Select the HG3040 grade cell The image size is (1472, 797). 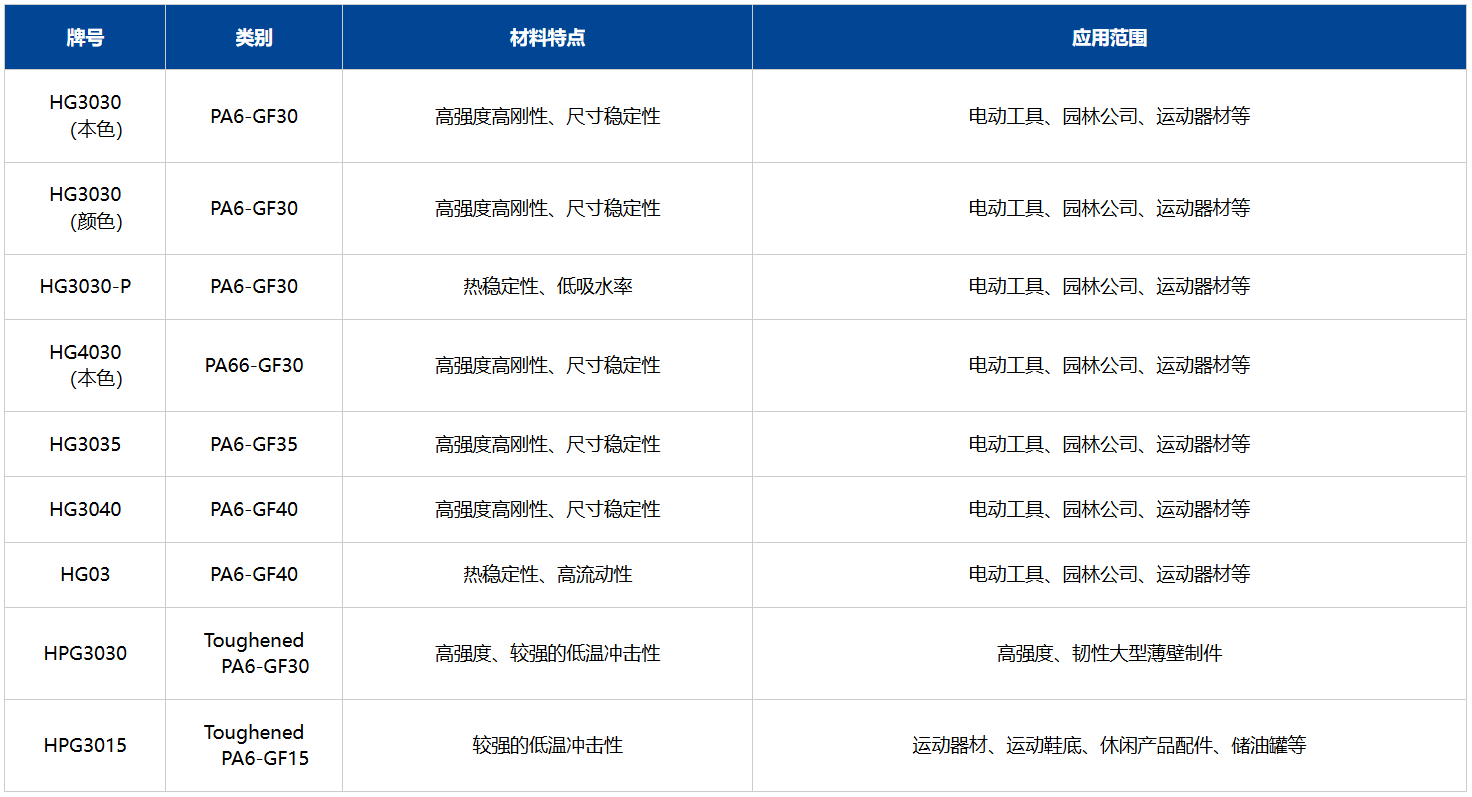pos(85,509)
